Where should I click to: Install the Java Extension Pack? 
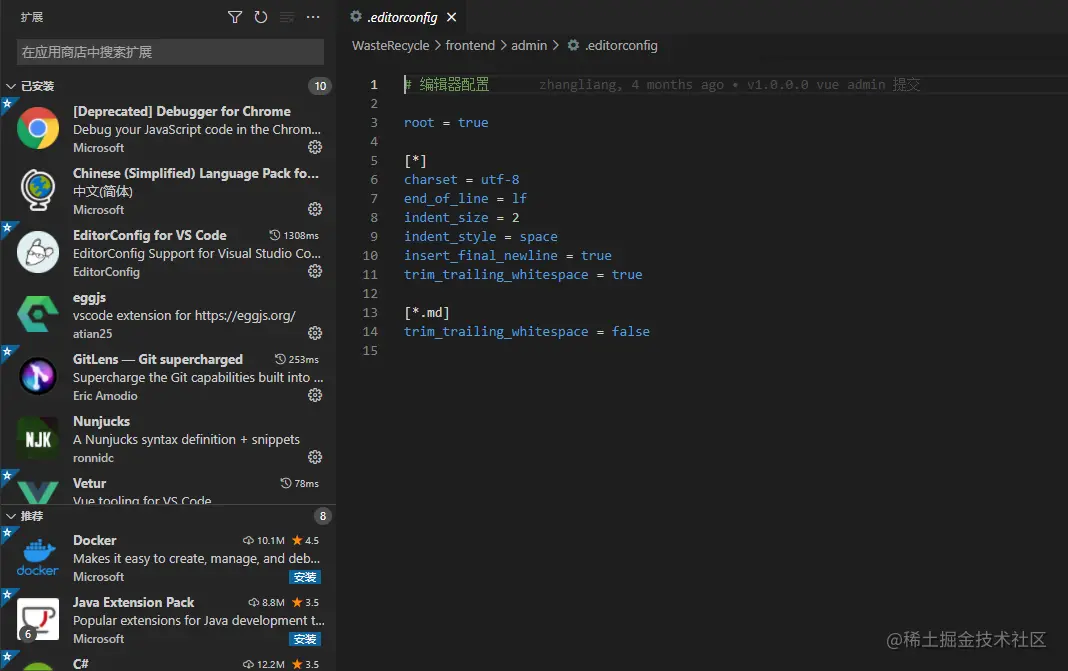click(x=305, y=639)
